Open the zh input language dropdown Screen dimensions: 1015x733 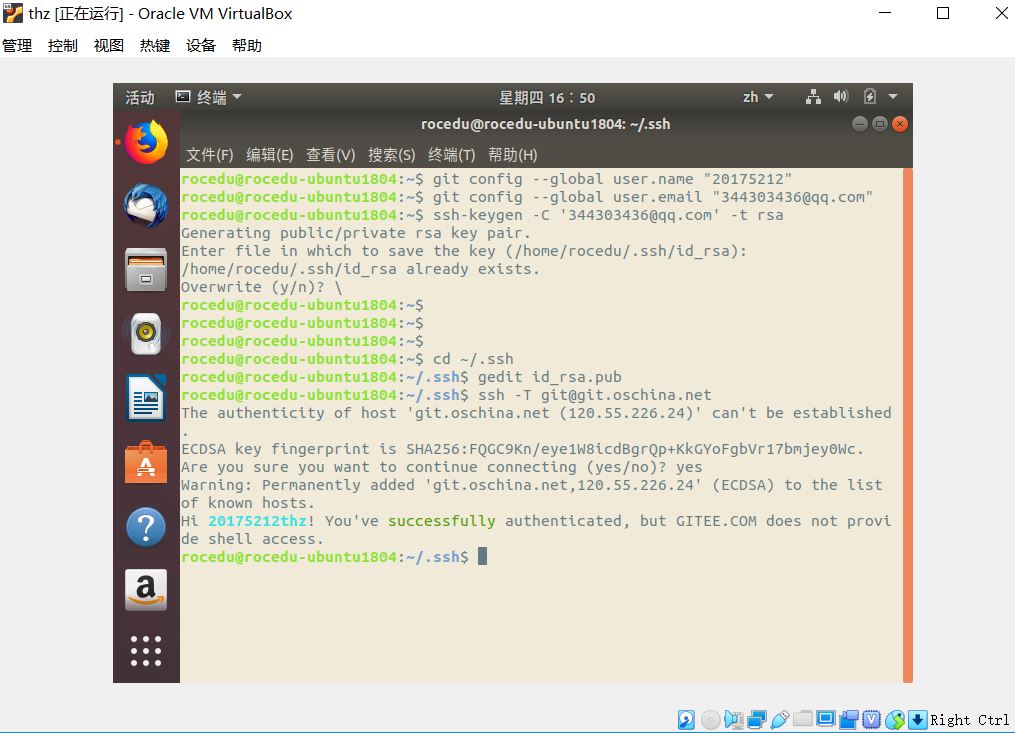[x=758, y=97]
